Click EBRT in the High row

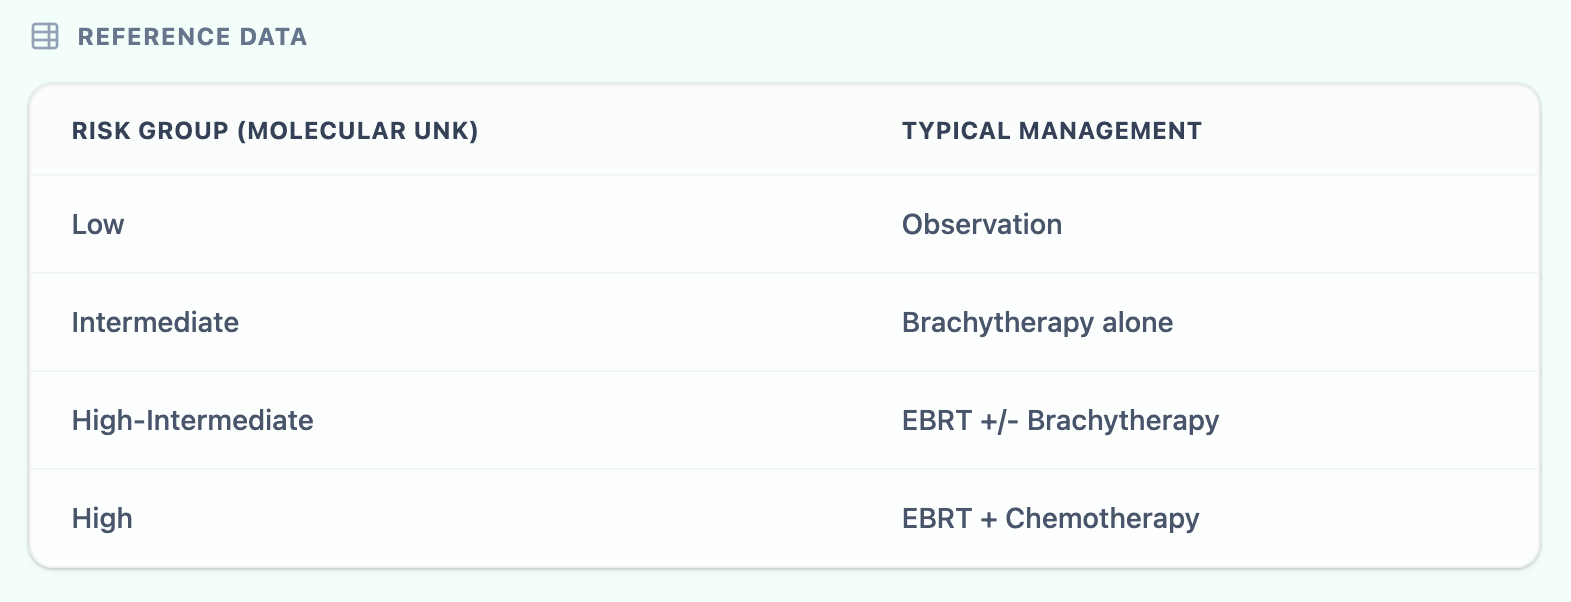[936, 519]
